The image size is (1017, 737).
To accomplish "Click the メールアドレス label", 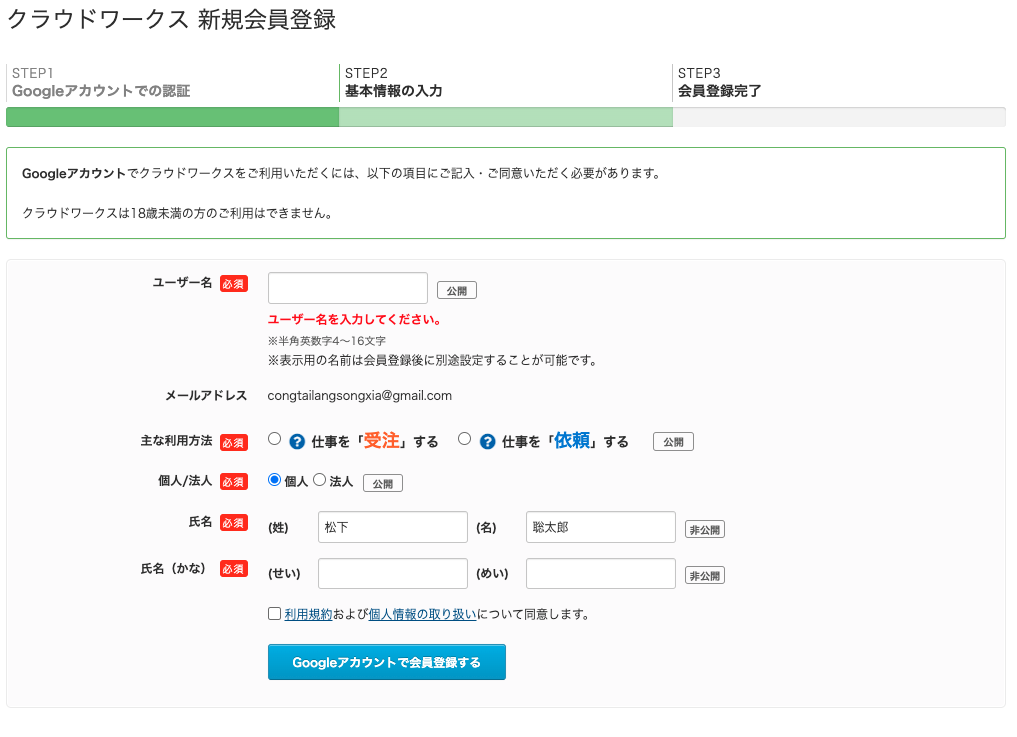I will [206, 396].
